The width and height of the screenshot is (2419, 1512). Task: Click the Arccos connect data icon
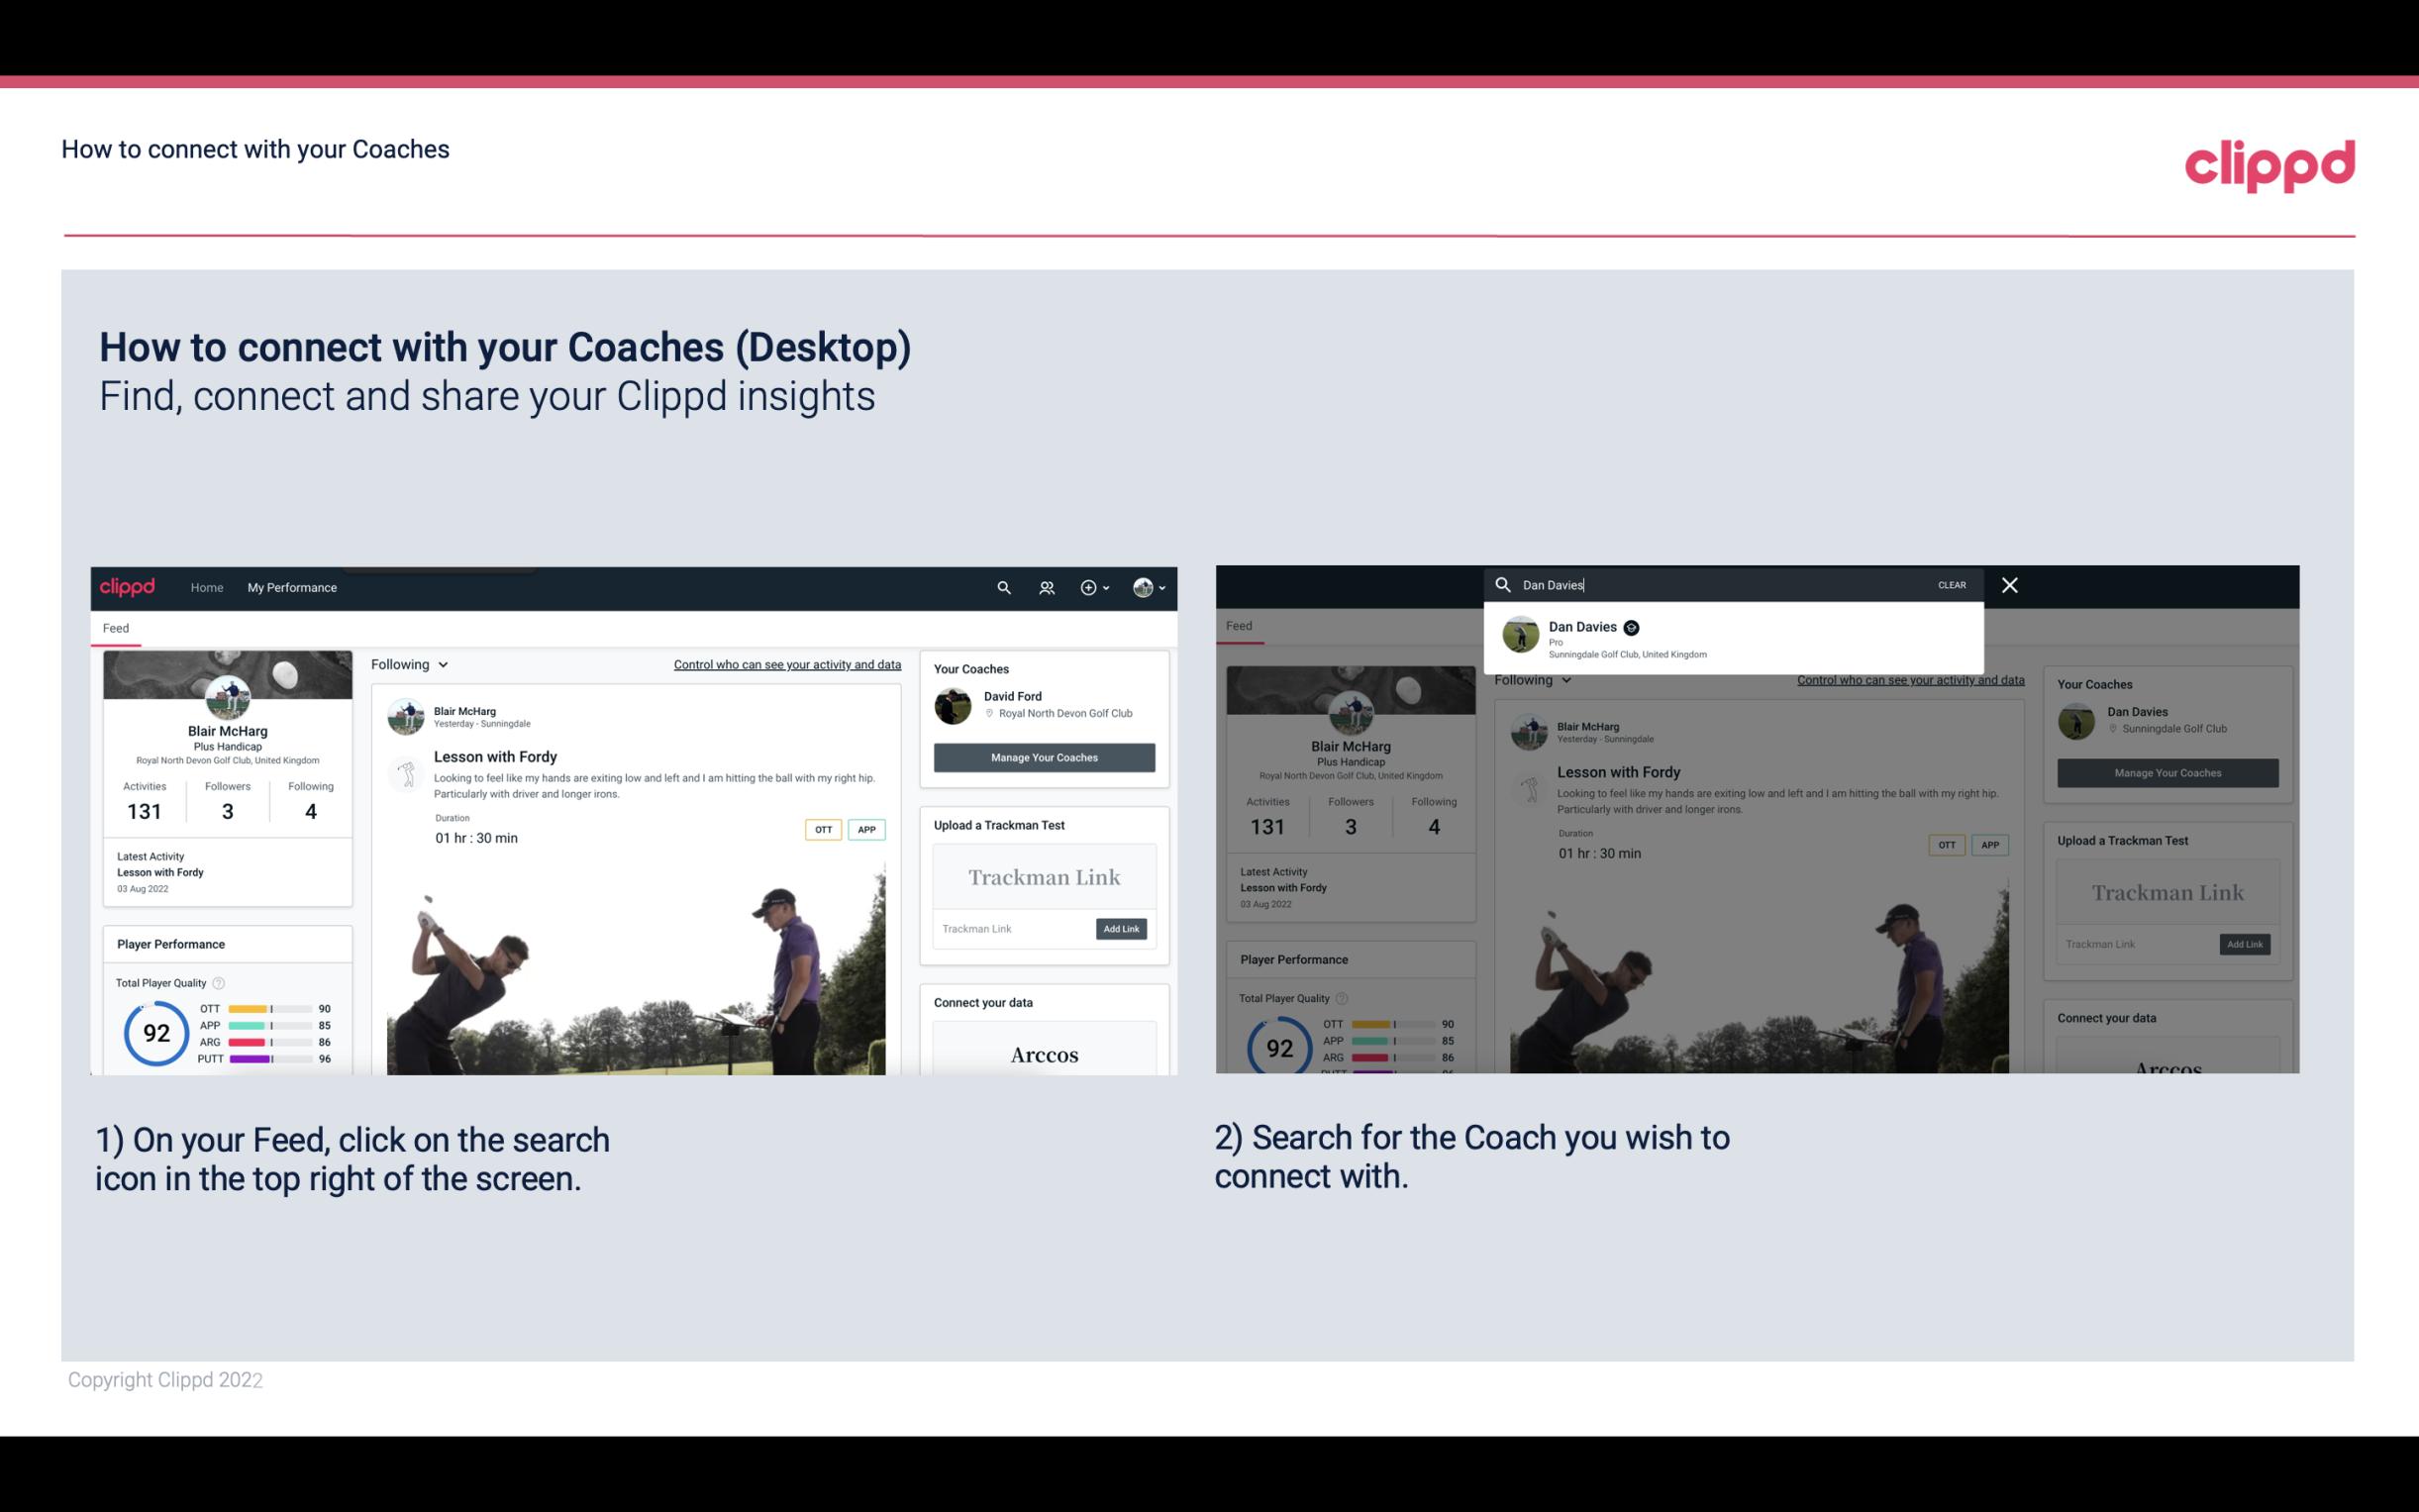tap(1042, 1054)
